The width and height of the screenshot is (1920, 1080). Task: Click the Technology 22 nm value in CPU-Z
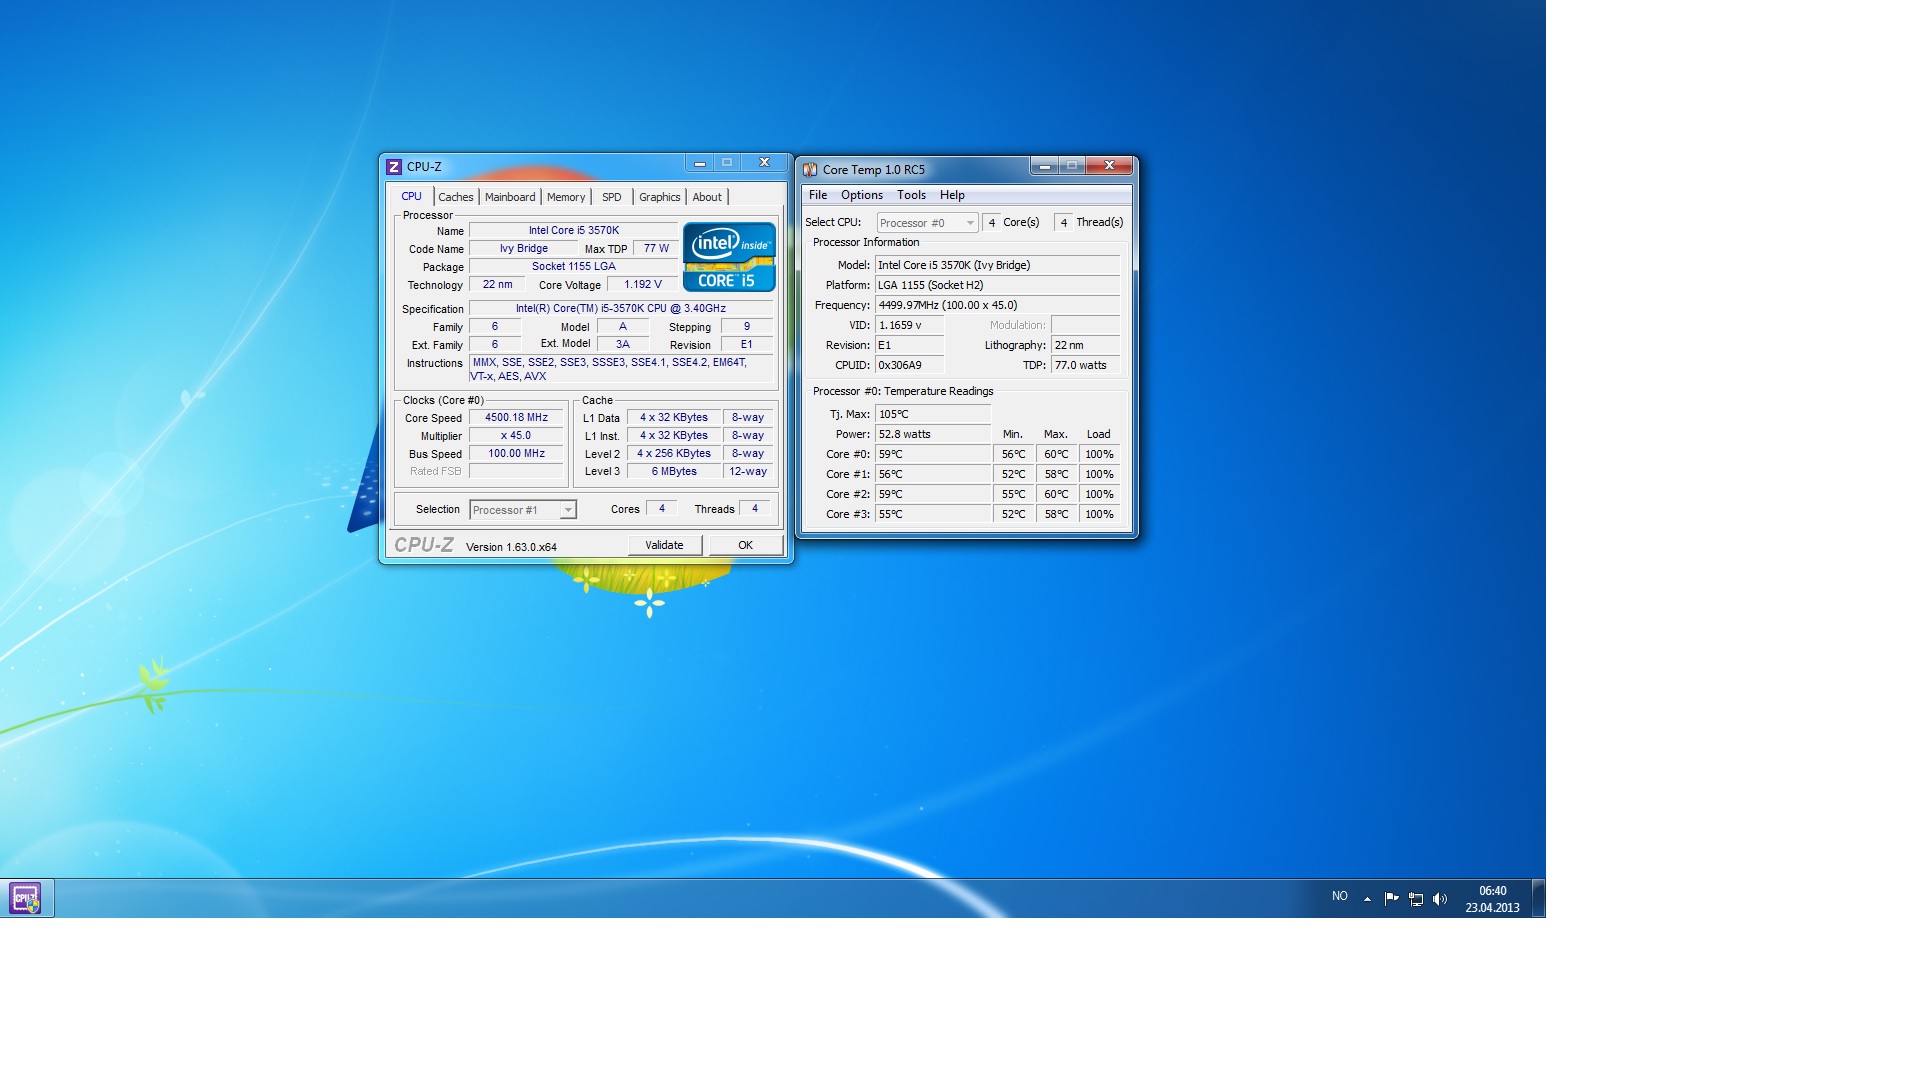click(x=497, y=285)
